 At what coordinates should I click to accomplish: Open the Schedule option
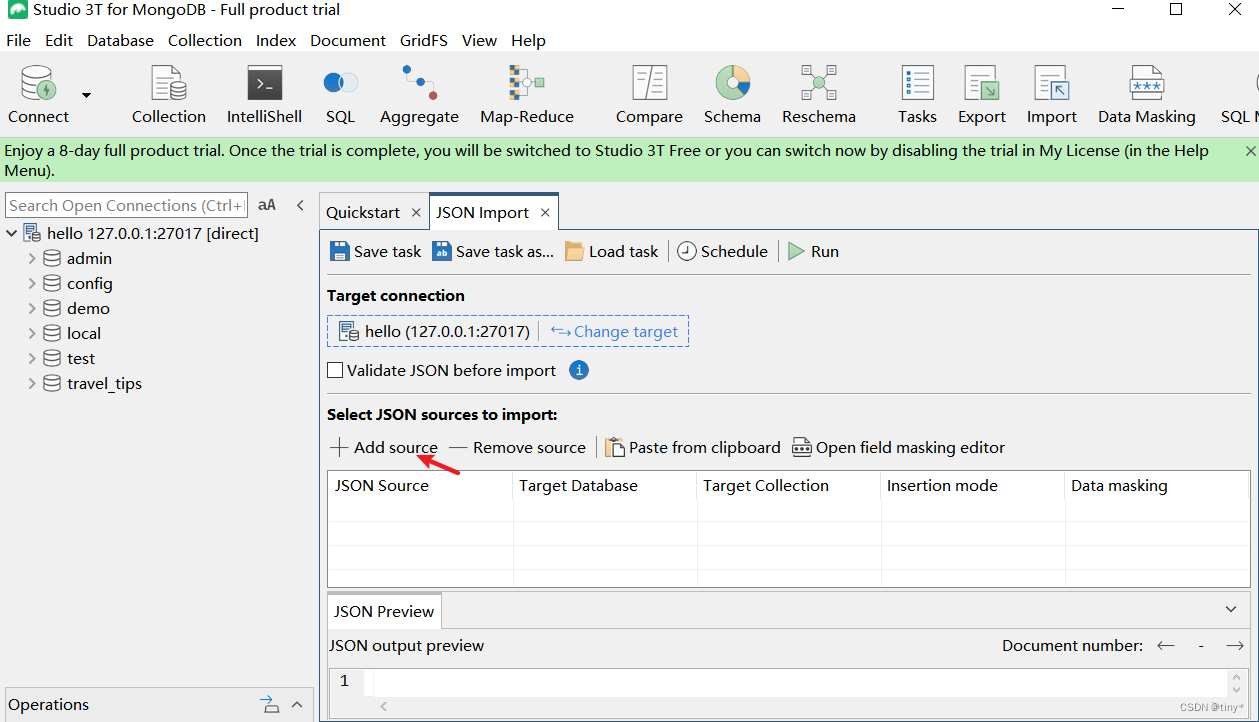click(722, 251)
